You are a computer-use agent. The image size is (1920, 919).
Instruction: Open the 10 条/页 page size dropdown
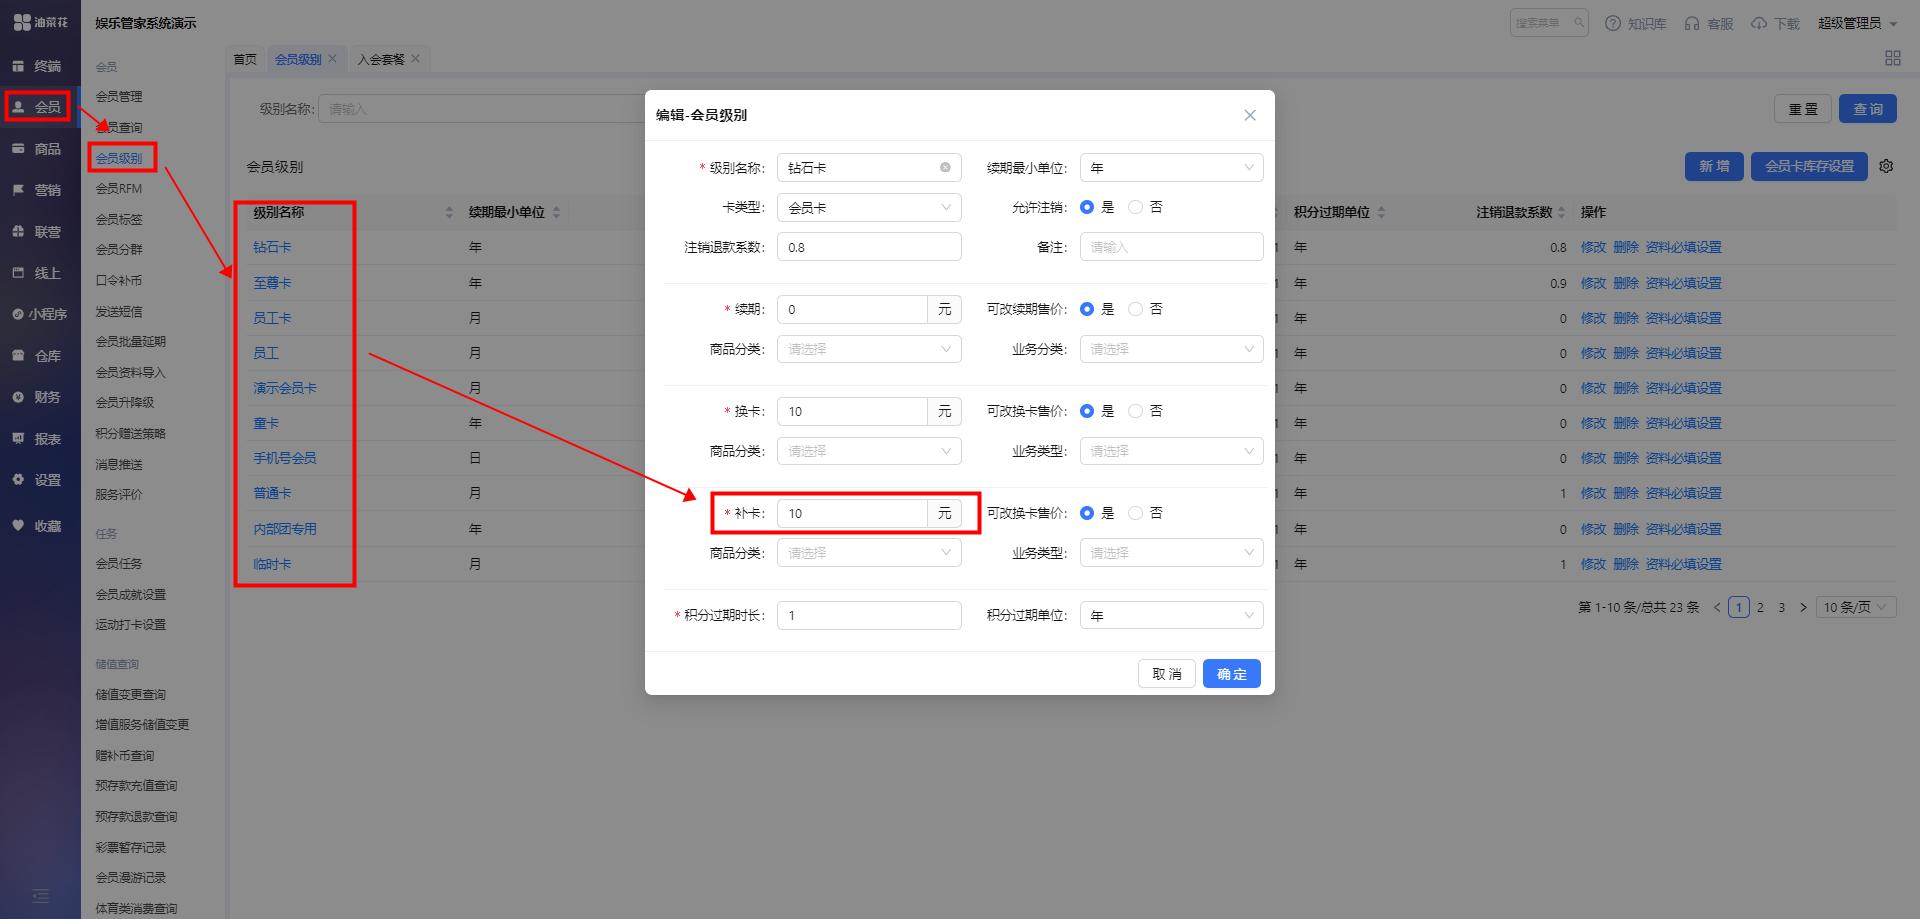coord(1856,607)
